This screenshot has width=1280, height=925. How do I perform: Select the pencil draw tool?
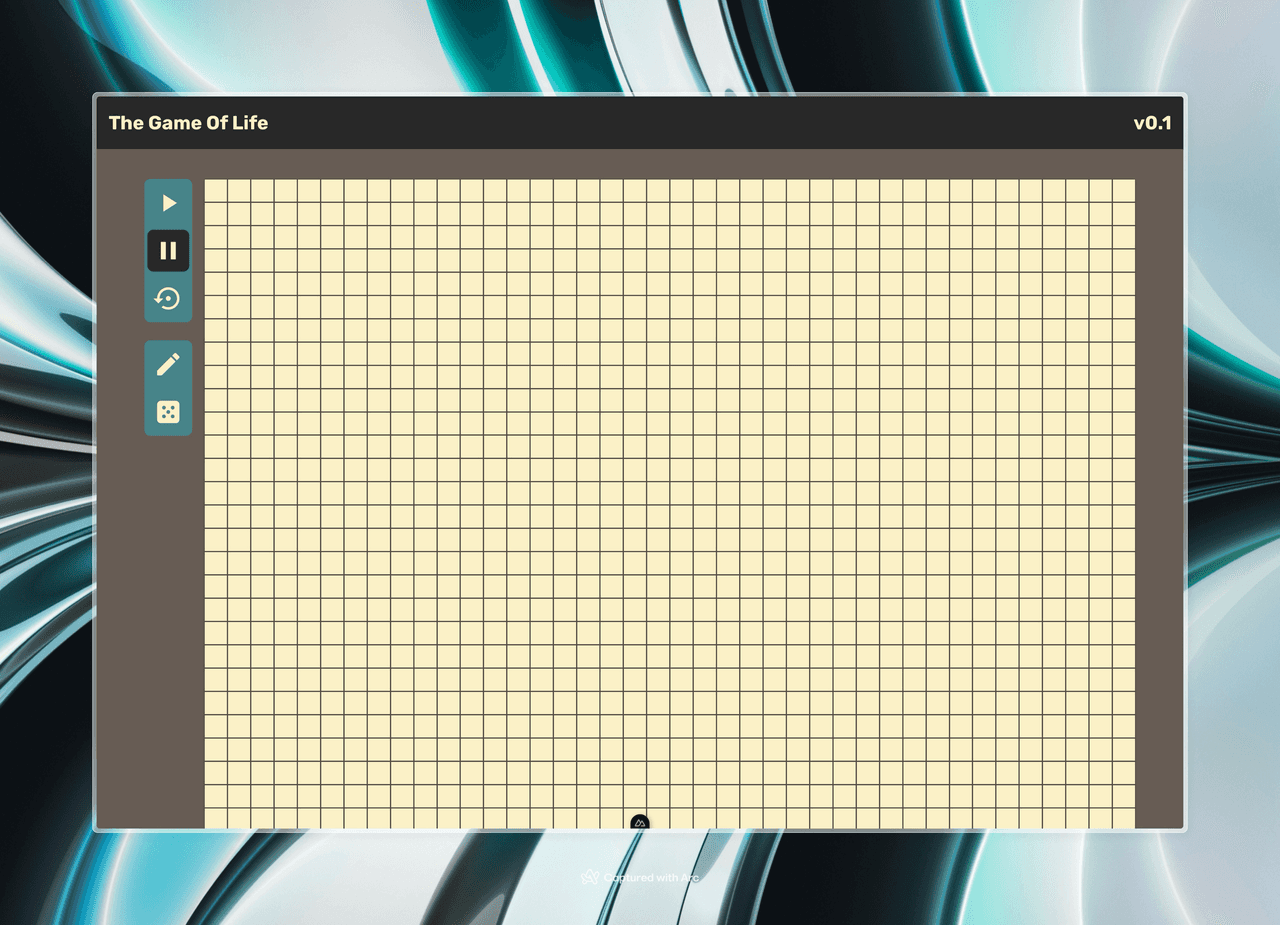[x=168, y=364]
